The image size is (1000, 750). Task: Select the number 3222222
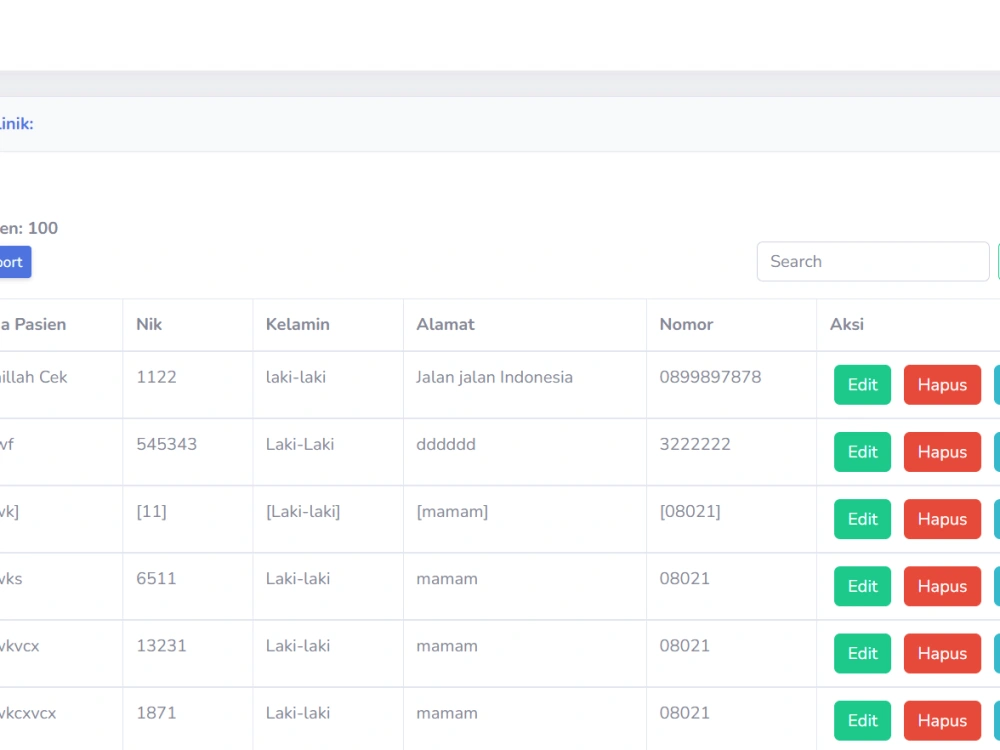tap(695, 445)
